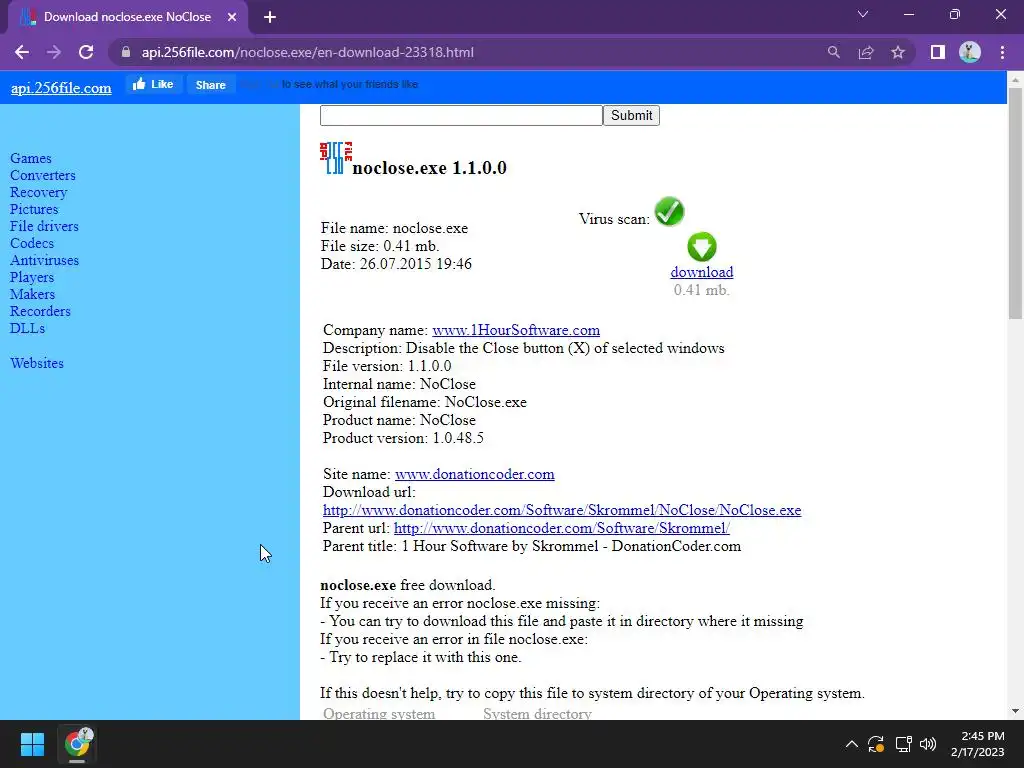Click the forward navigation arrow
The image size is (1024, 768).
54,52
